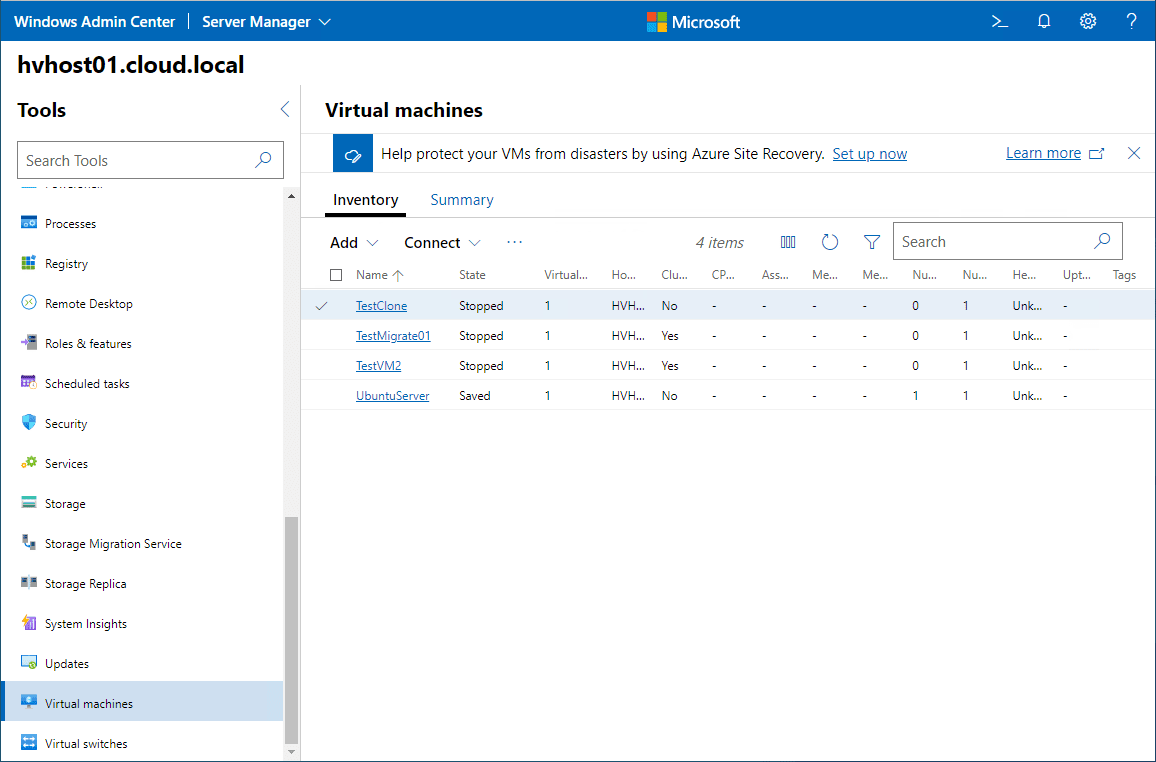The height and width of the screenshot is (762, 1156).
Task: Expand the Add dropdown
Action: [x=354, y=243]
